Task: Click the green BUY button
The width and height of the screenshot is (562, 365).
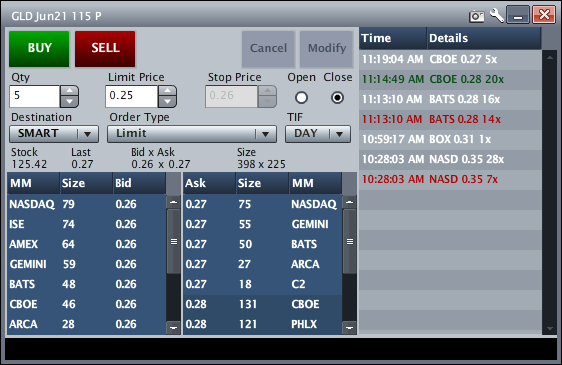Action: (x=39, y=49)
